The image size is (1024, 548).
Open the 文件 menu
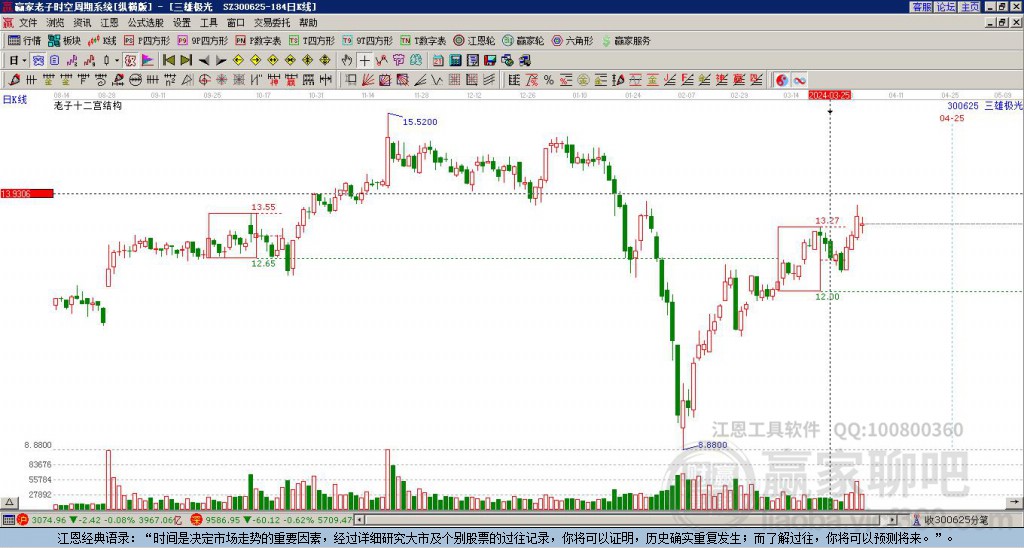pyautogui.click(x=28, y=23)
